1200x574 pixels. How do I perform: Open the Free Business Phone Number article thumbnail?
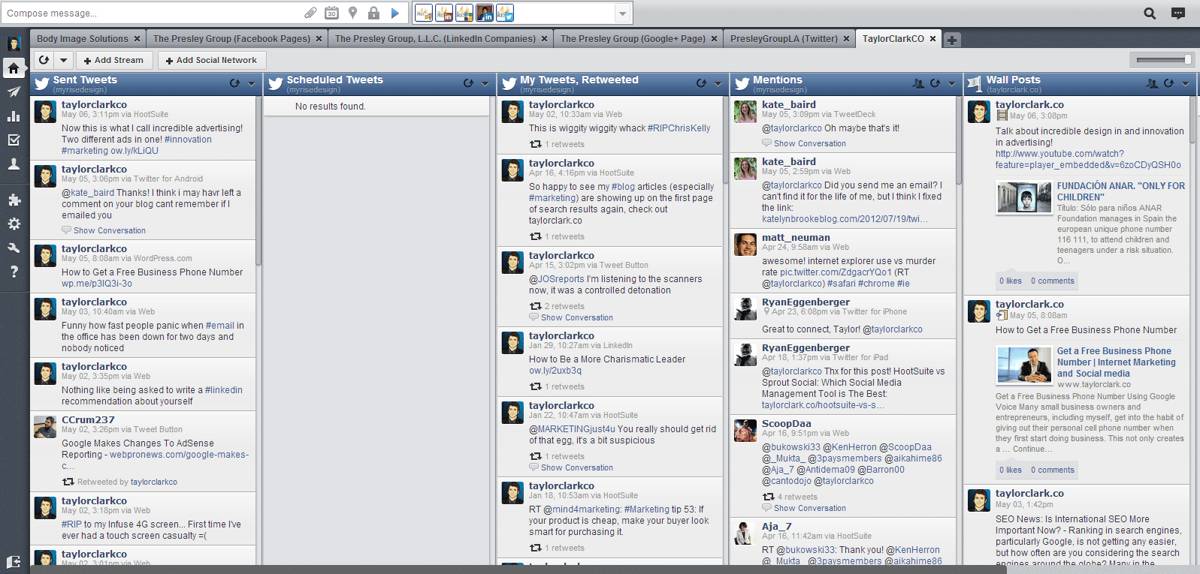[x=1023, y=364]
